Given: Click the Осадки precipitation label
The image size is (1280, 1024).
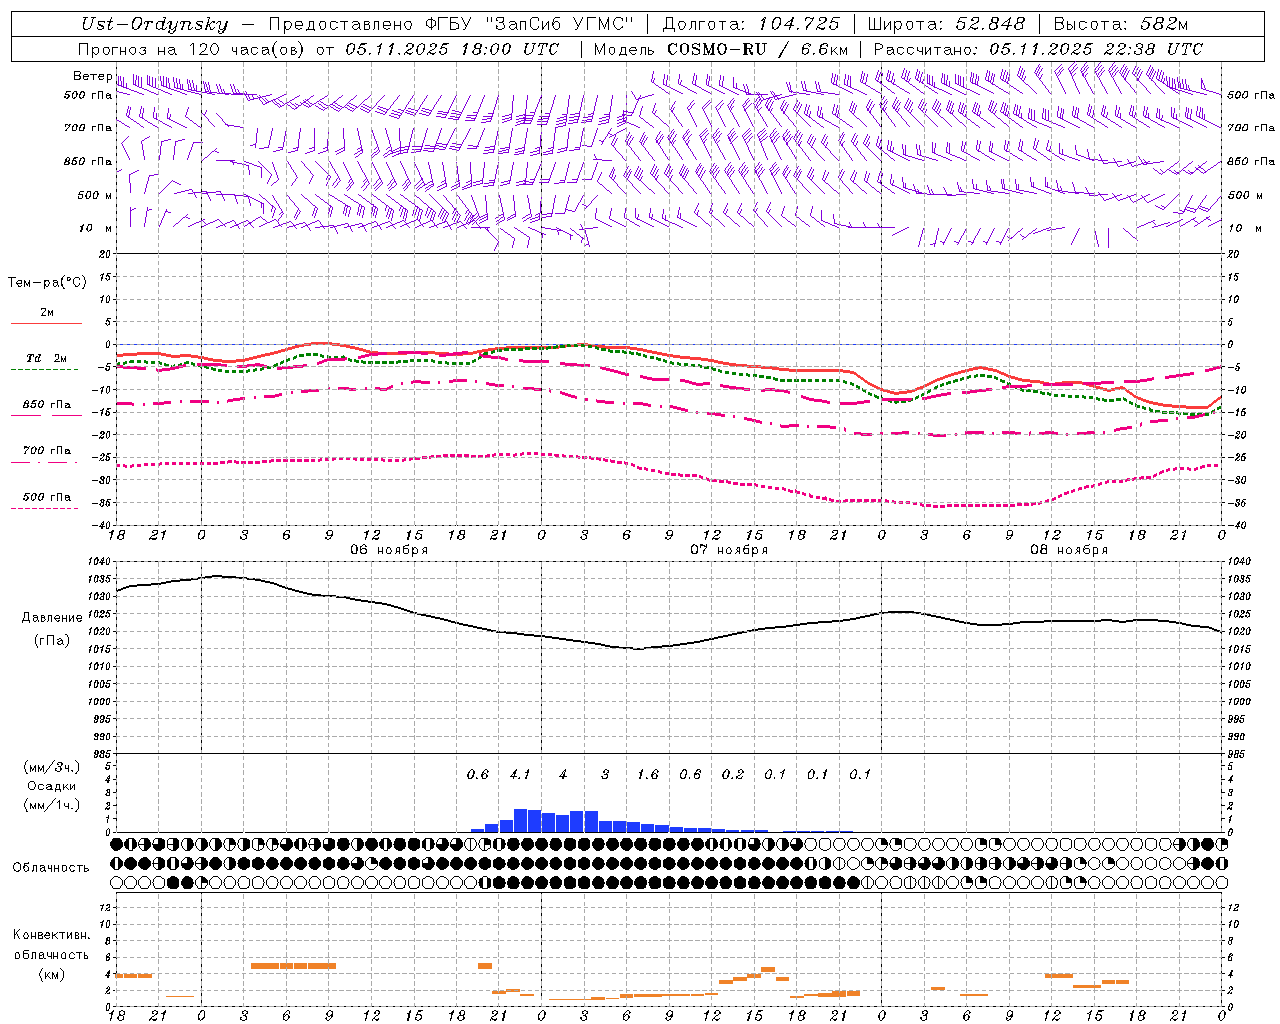Looking at the screenshot, I should click(x=52, y=786).
